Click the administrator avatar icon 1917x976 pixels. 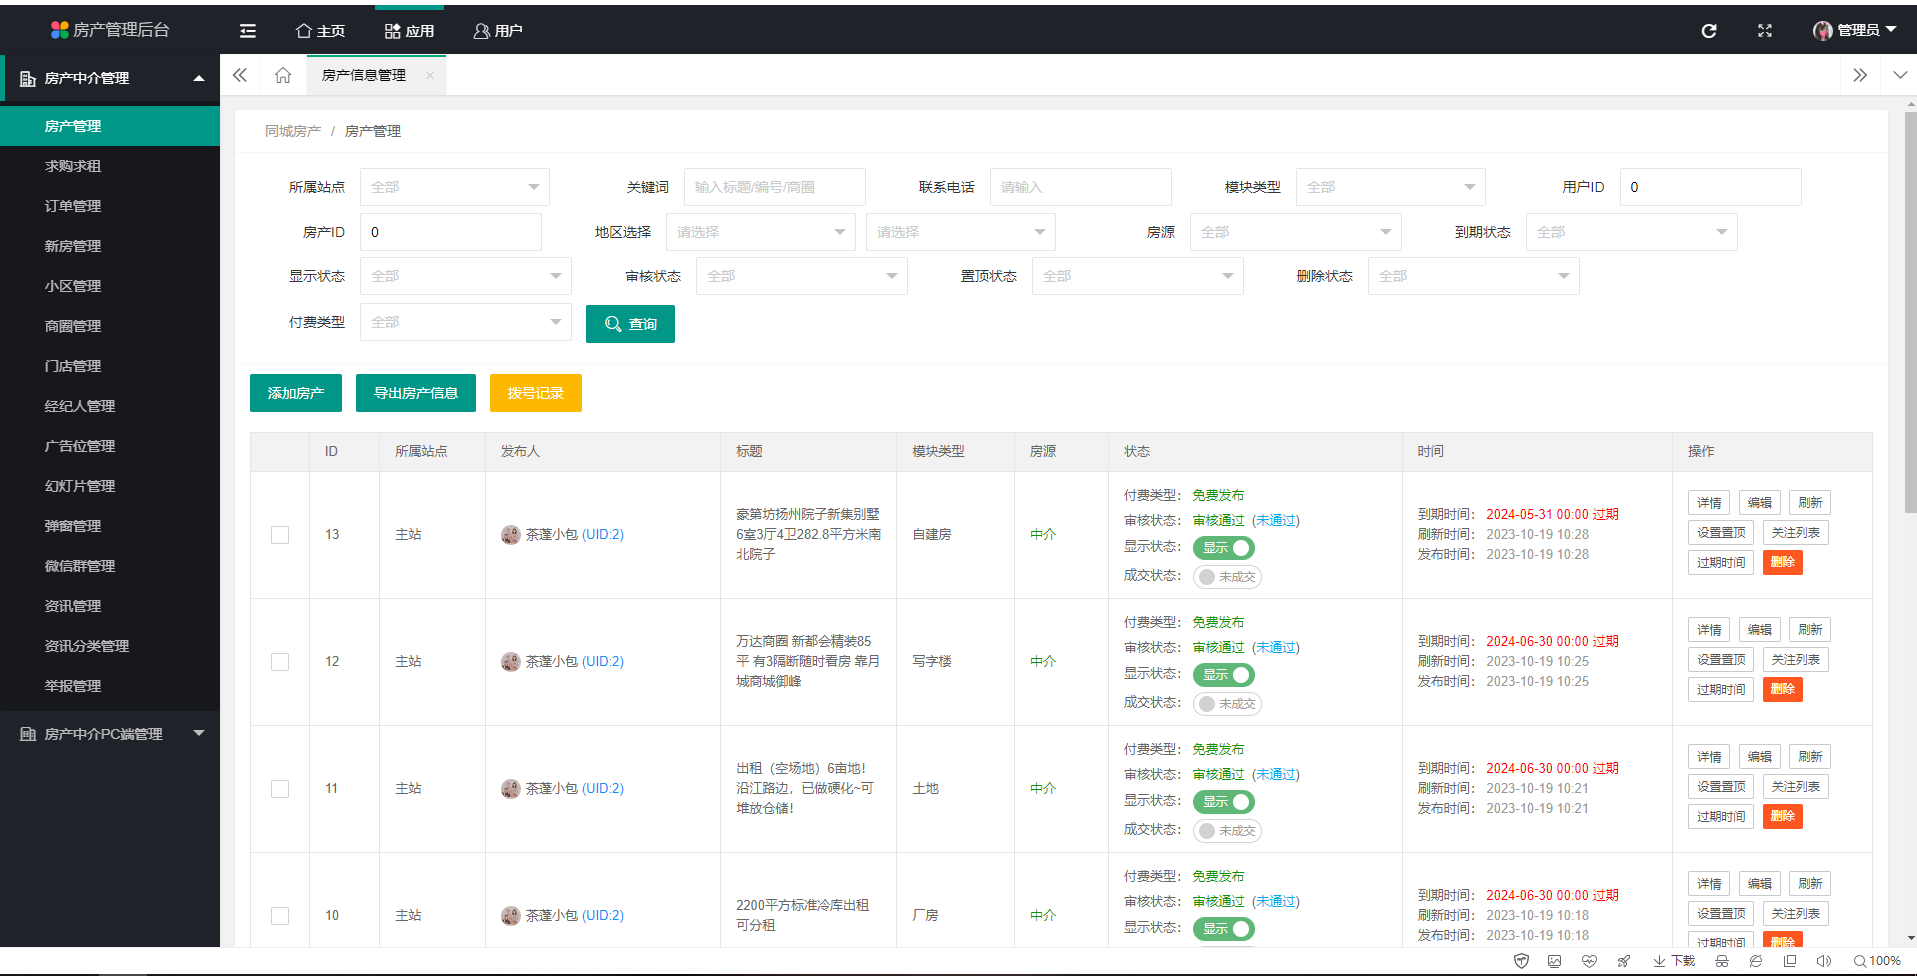point(1823,31)
